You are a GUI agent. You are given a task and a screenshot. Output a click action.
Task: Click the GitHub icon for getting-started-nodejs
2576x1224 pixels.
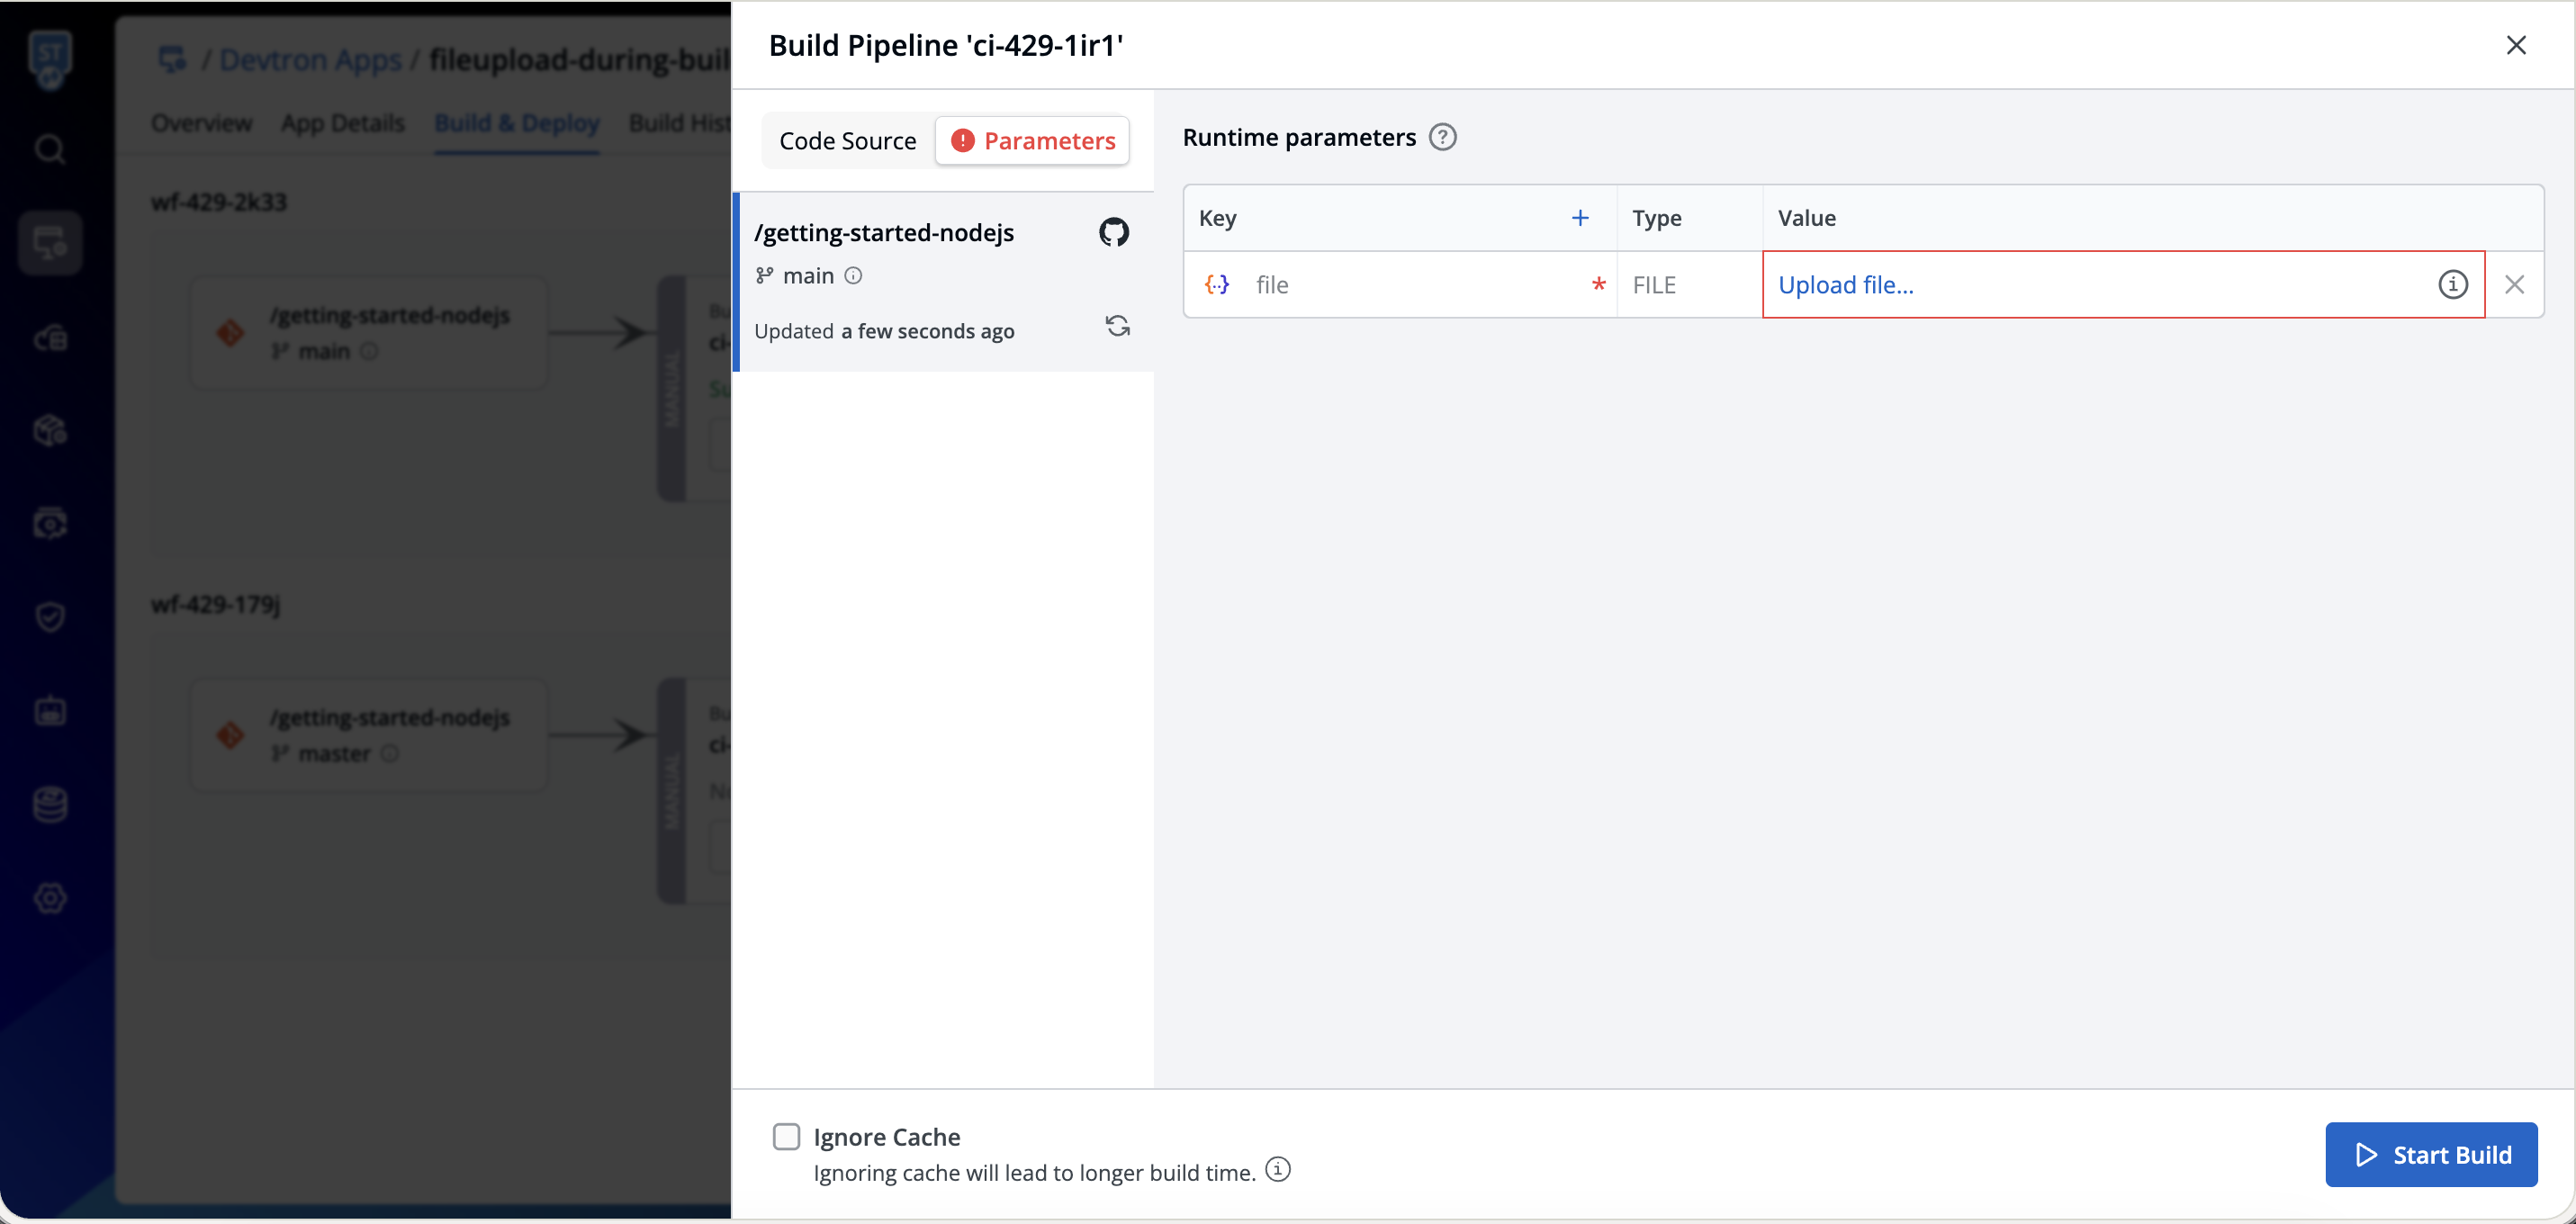pos(1114,232)
